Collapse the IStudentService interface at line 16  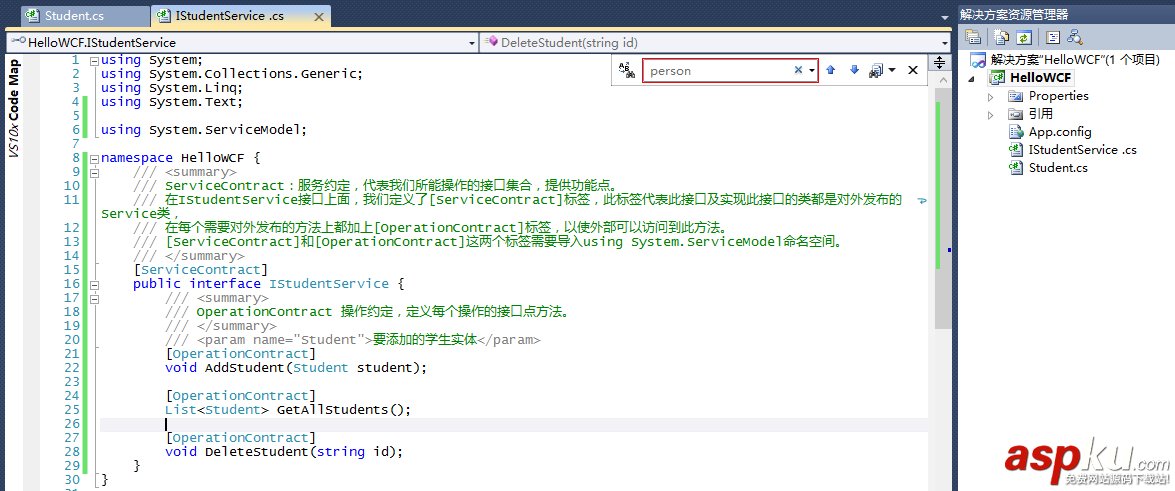pyautogui.click(x=94, y=284)
